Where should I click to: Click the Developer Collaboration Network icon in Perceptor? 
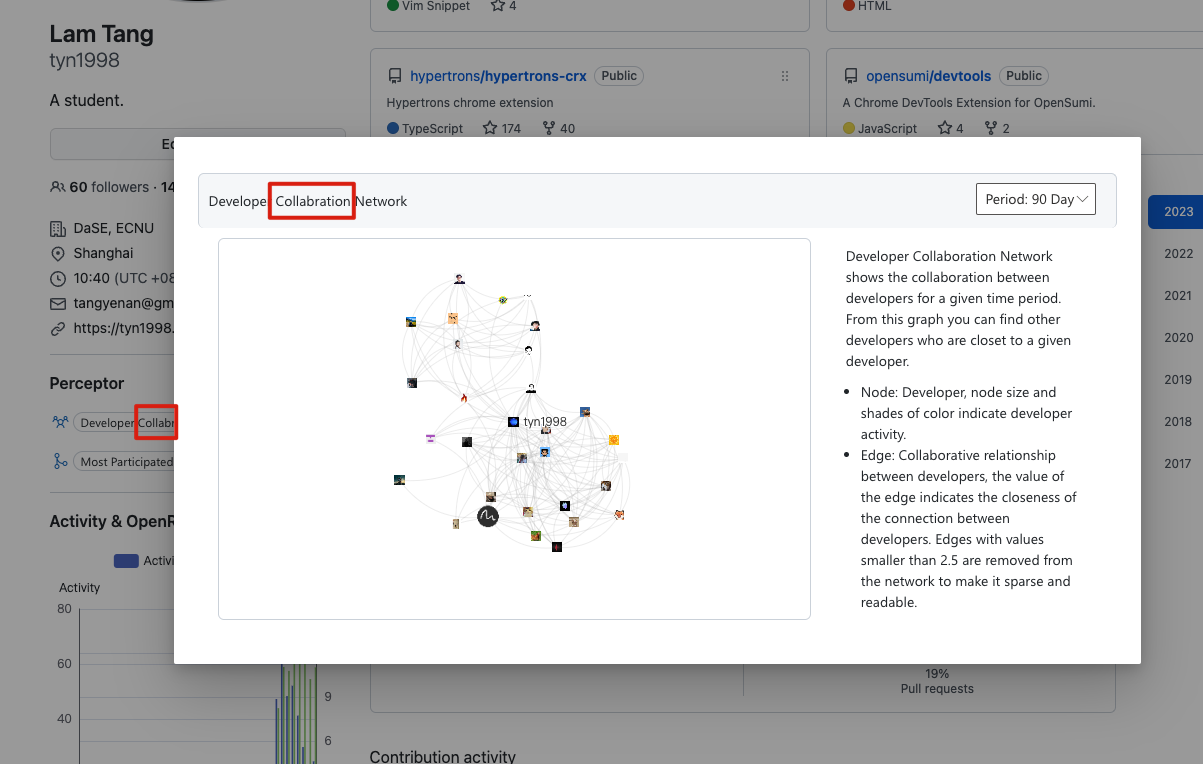pos(61,421)
